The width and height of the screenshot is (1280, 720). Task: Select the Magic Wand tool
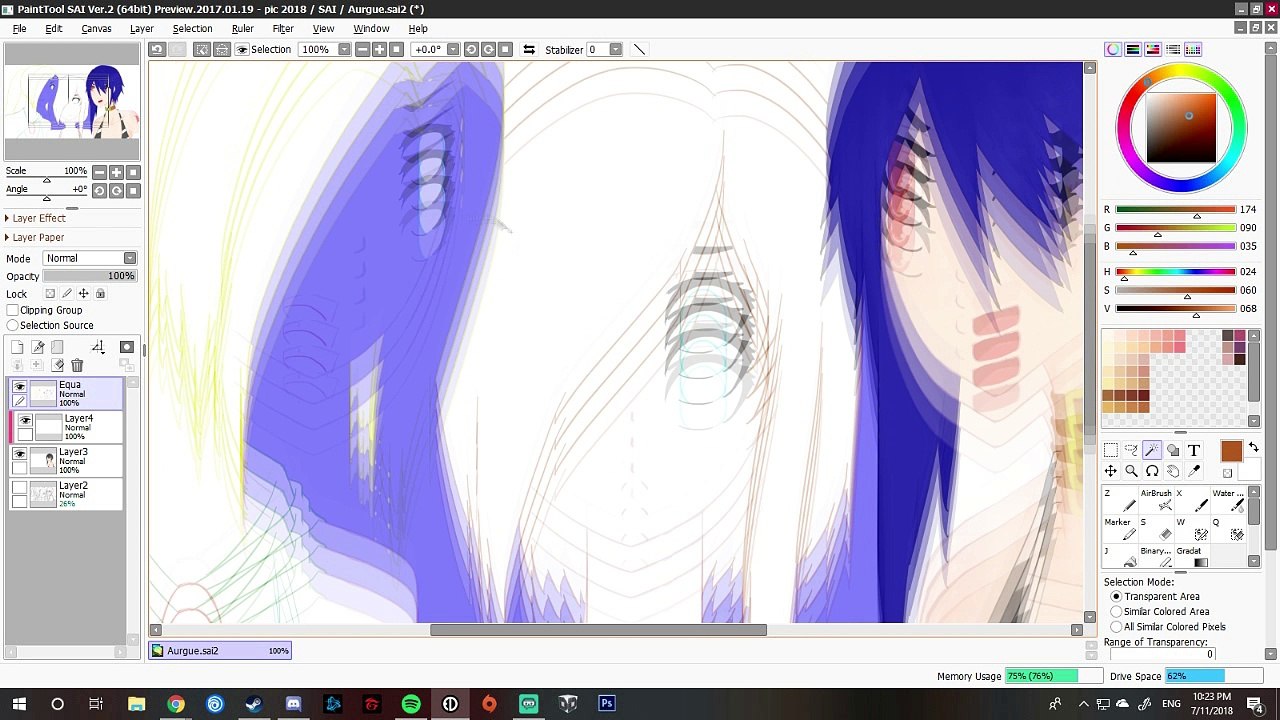[1152, 450]
